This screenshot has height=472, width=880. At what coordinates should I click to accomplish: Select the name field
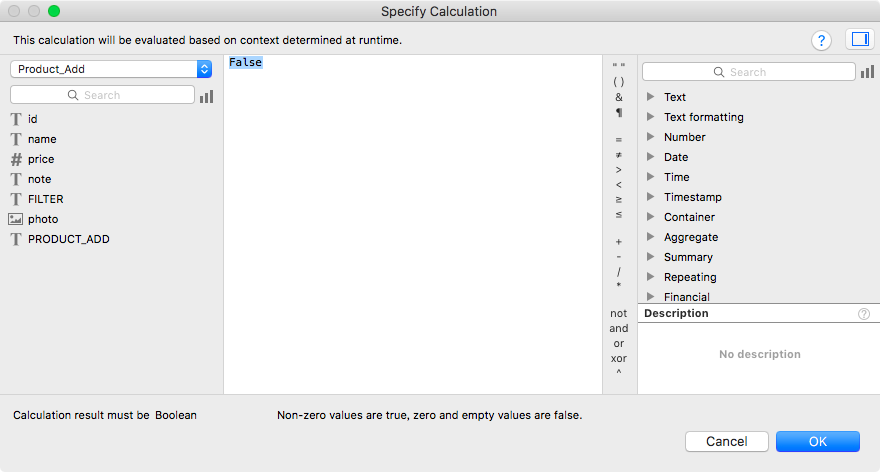tap(42, 139)
